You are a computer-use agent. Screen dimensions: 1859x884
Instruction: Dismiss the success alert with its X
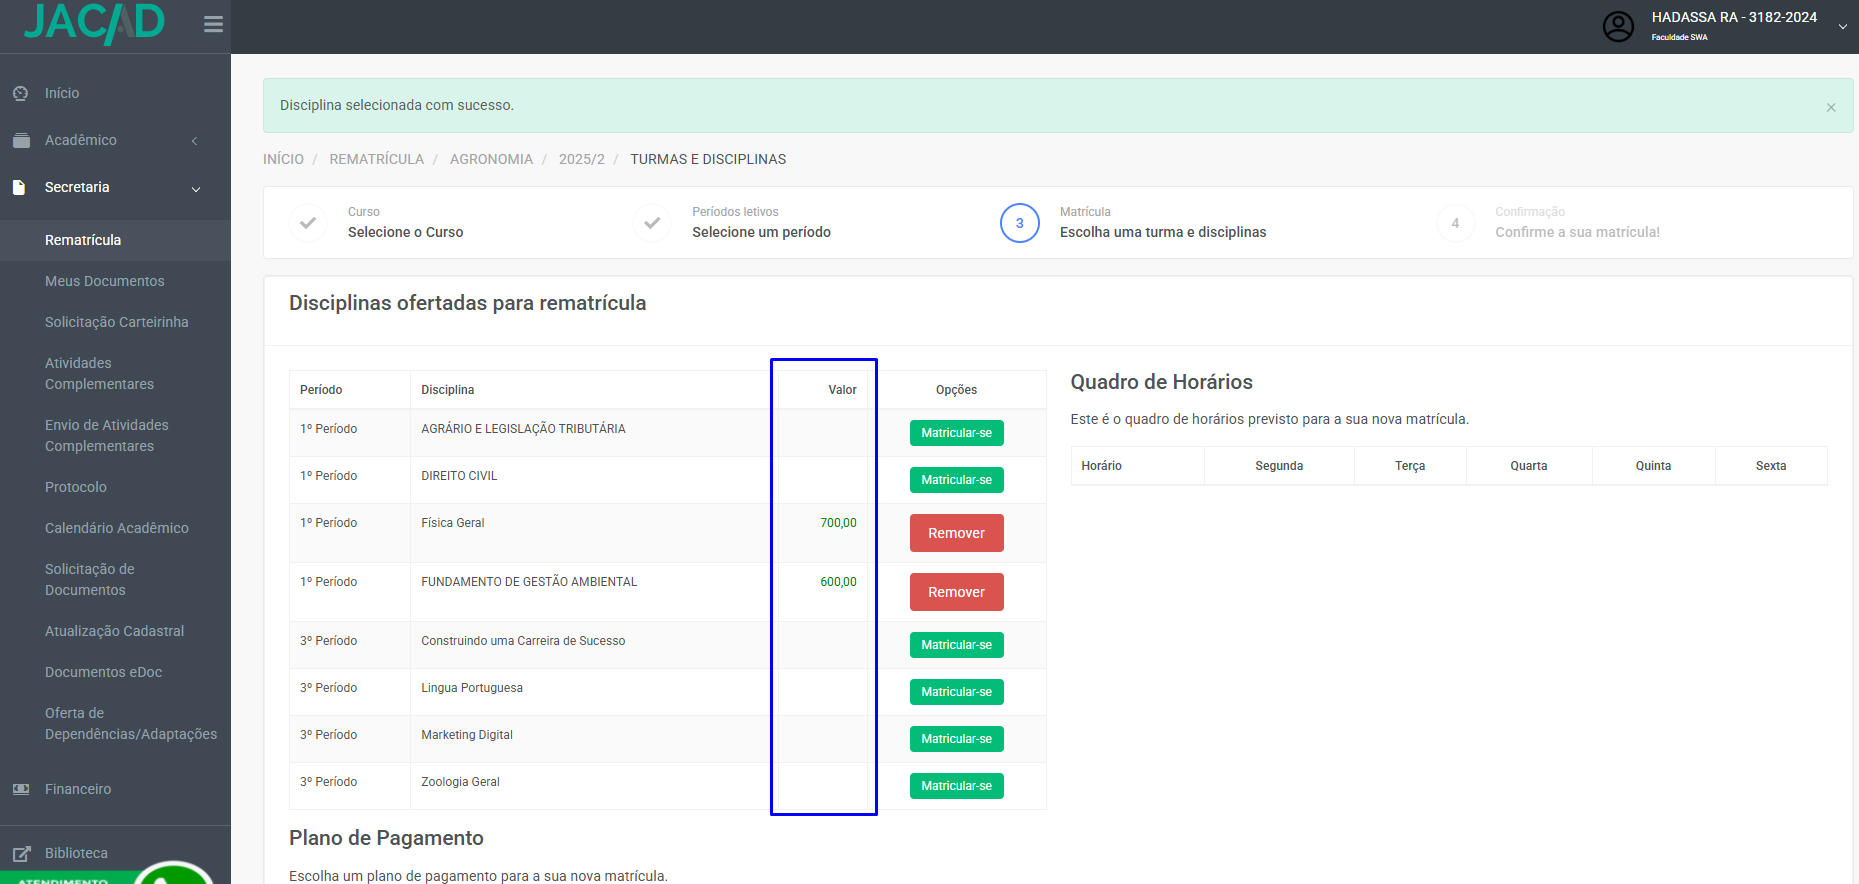point(1831,107)
